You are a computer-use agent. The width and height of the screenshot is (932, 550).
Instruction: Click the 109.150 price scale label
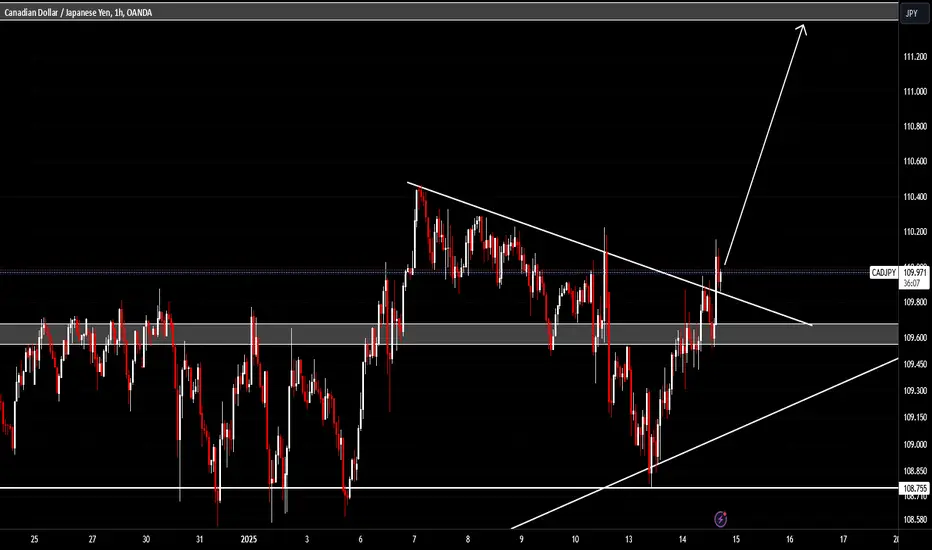coord(915,417)
